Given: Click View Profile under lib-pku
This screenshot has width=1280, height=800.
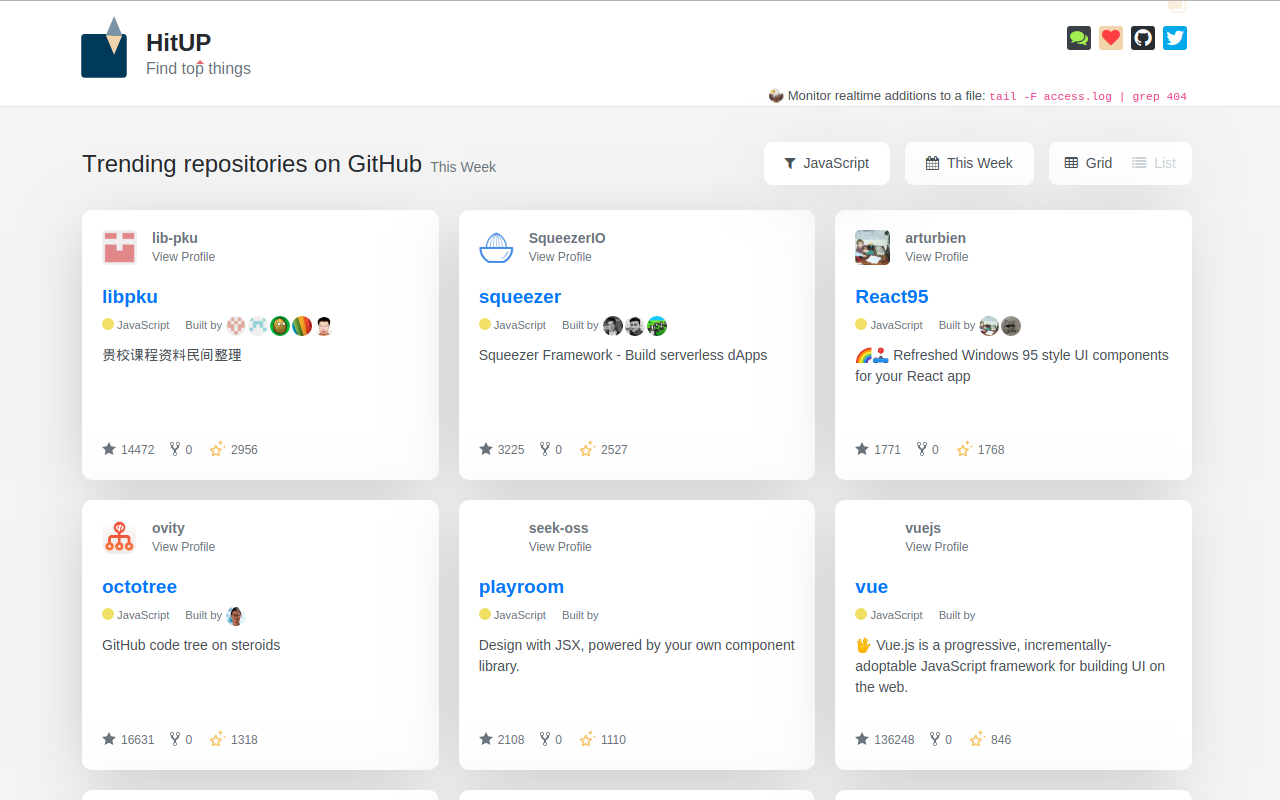Looking at the screenshot, I should 183,257.
